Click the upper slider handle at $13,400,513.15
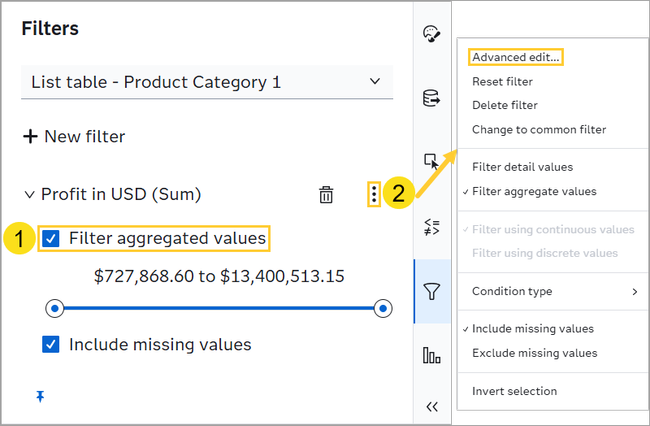Image resolution: width=650 pixels, height=426 pixels. 383,308
